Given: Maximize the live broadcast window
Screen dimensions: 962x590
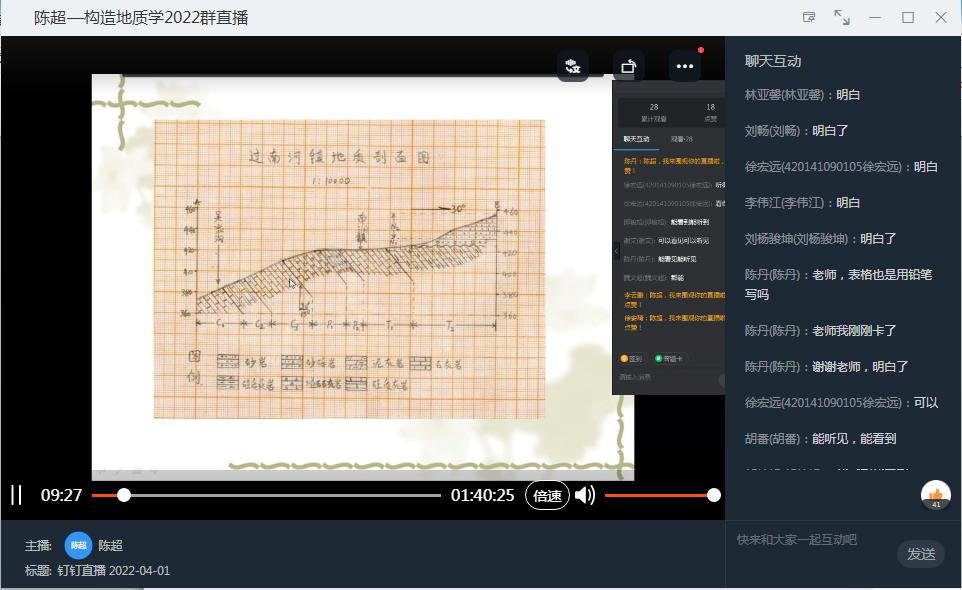Looking at the screenshot, I should pos(908,17).
